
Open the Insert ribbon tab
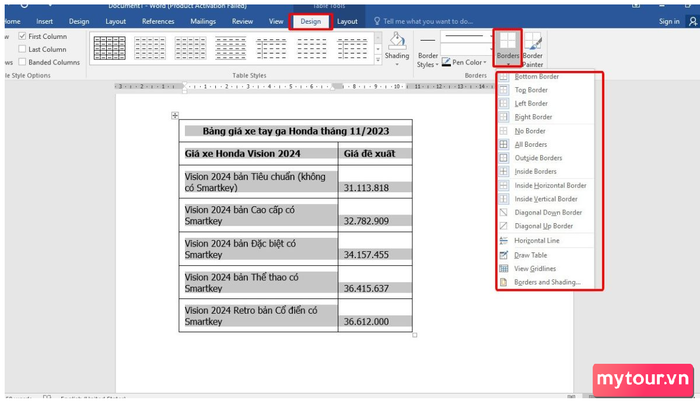coord(44,21)
